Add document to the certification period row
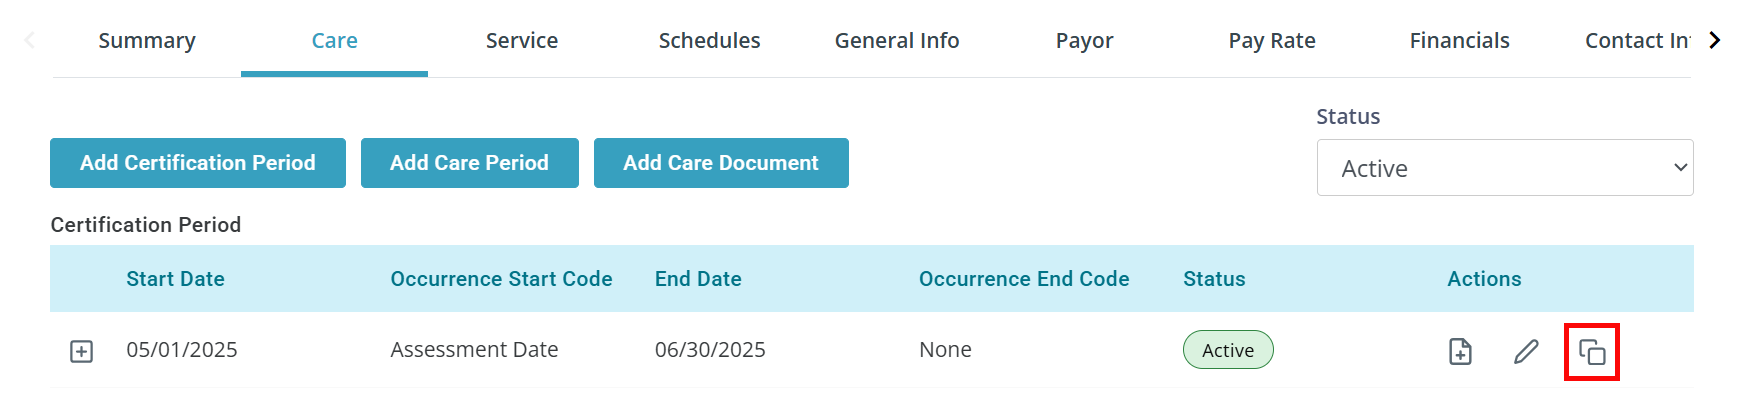Screen dimensions: 1741x397 (x=1460, y=352)
